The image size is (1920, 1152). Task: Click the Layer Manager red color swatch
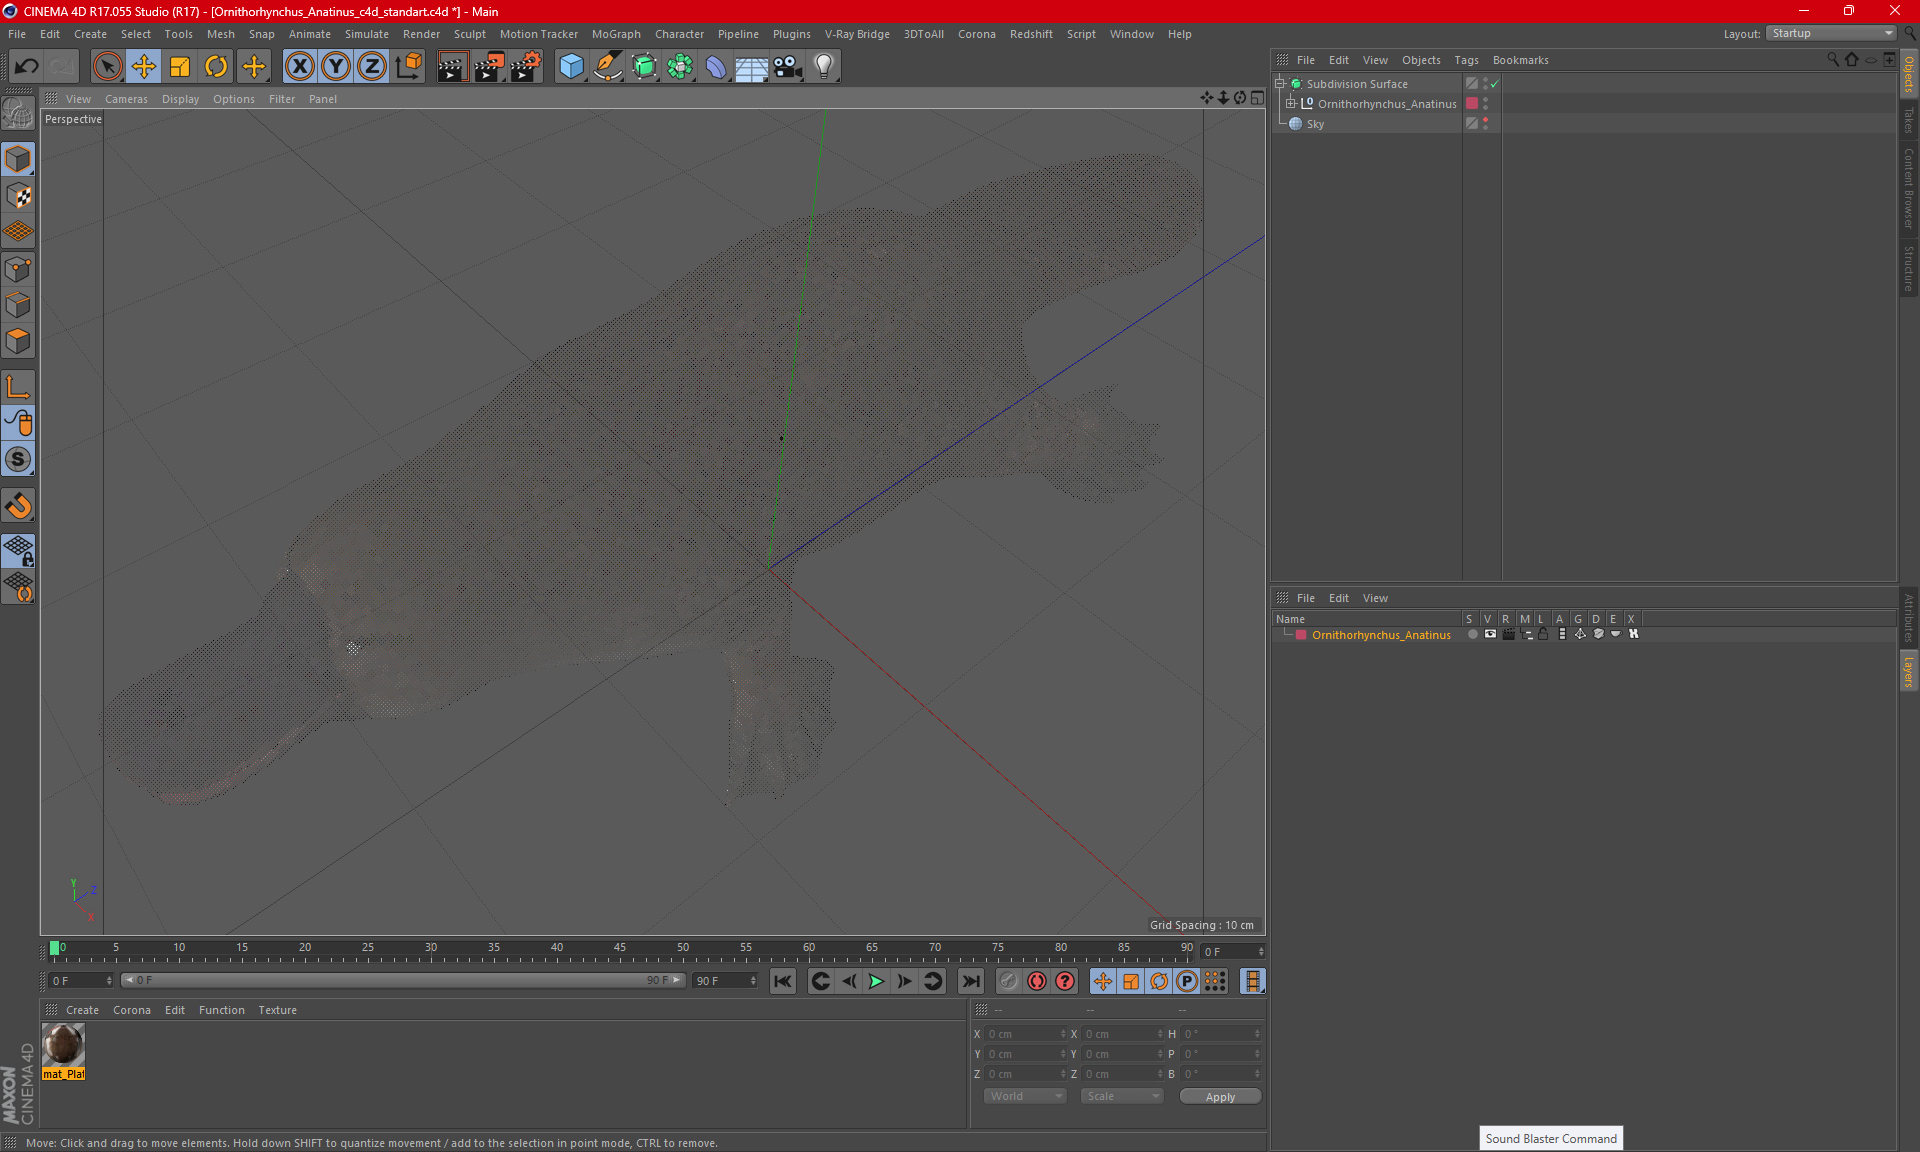click(1301, 635)
